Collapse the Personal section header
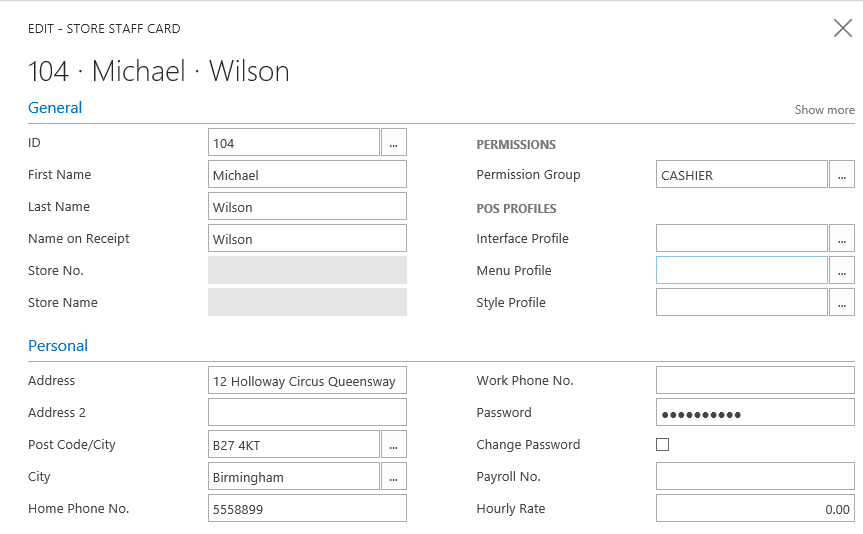 coord(58,346)
